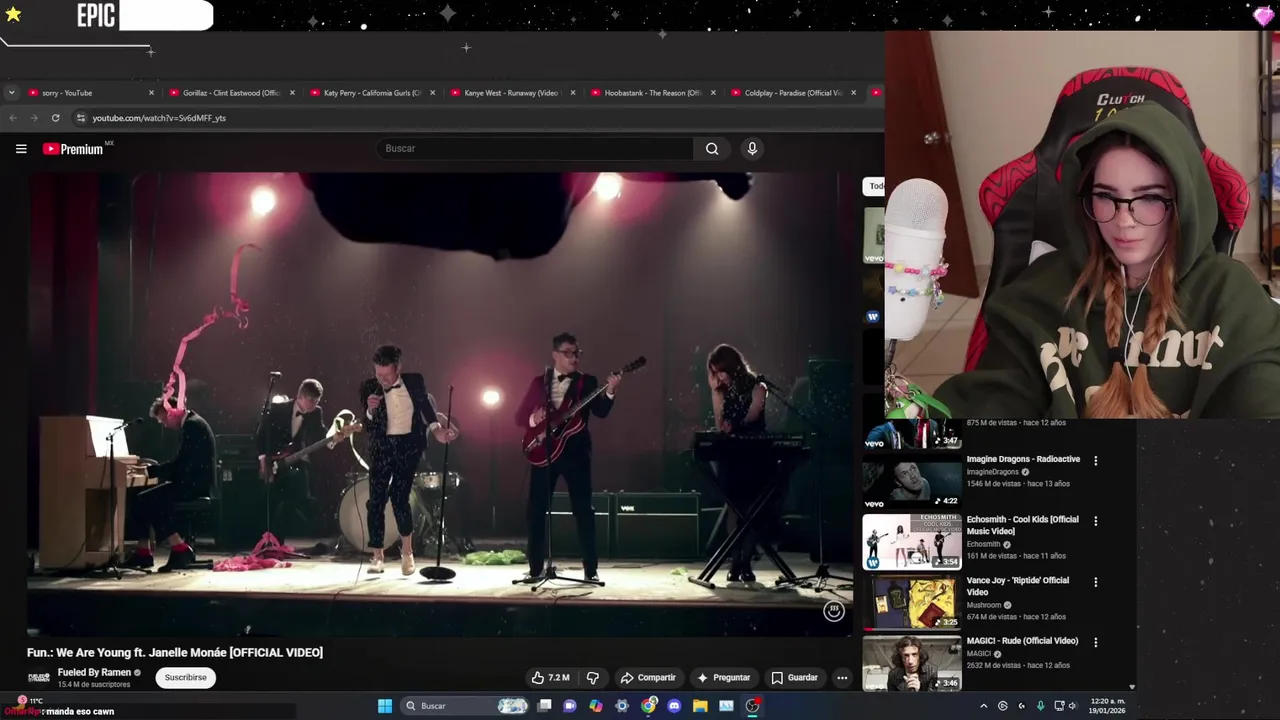Open Copilot from the taskbar
This screenshot has height=720, width=1280.
tap(596, 706)
